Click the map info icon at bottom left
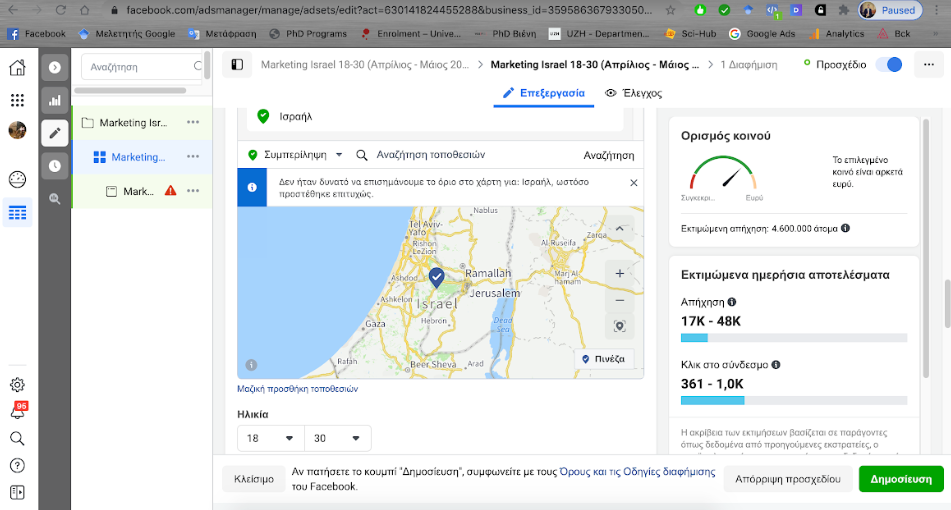This screenshot has width=951, height=510. [251, 364]
